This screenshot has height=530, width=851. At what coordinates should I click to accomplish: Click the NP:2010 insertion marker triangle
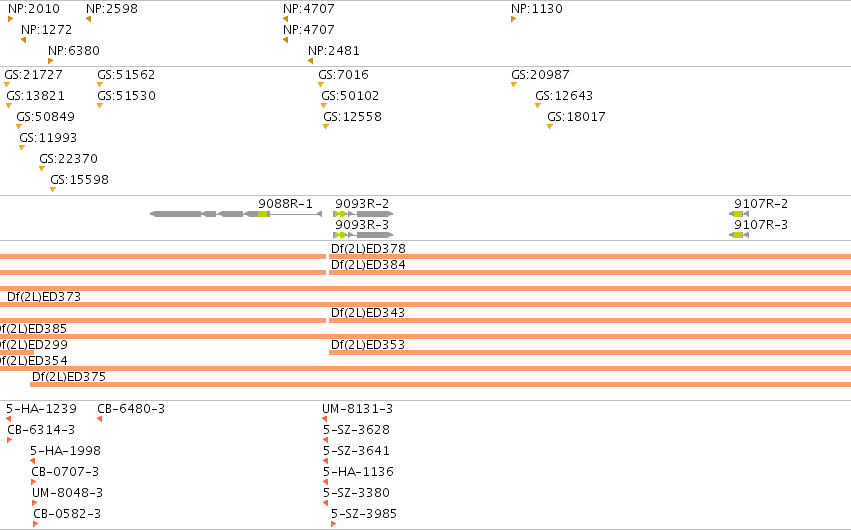click(x=10, y=19)
